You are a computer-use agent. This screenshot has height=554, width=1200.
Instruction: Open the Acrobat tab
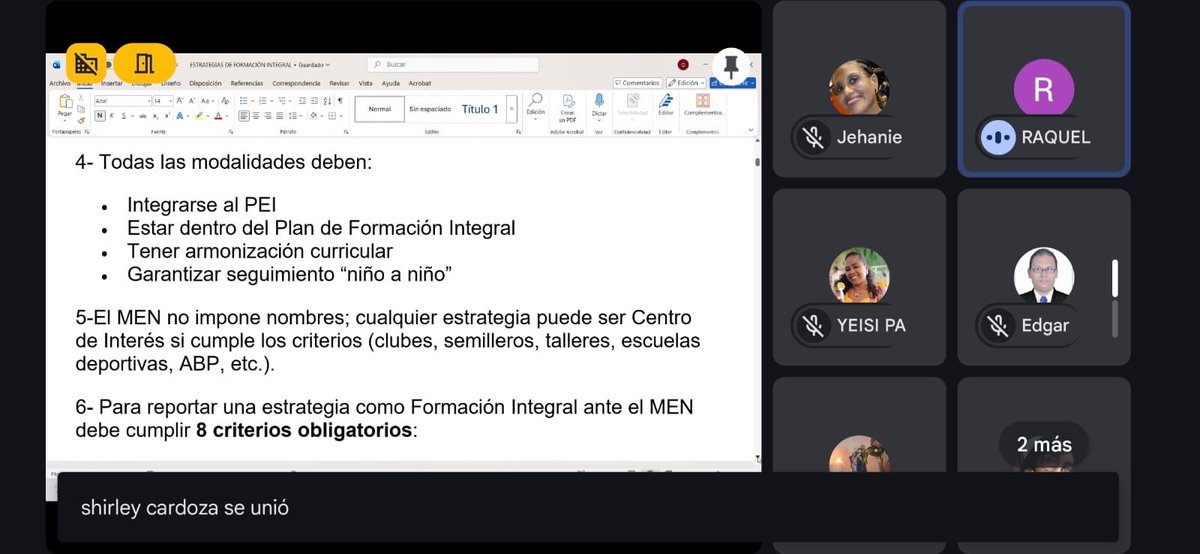(420, 83)
